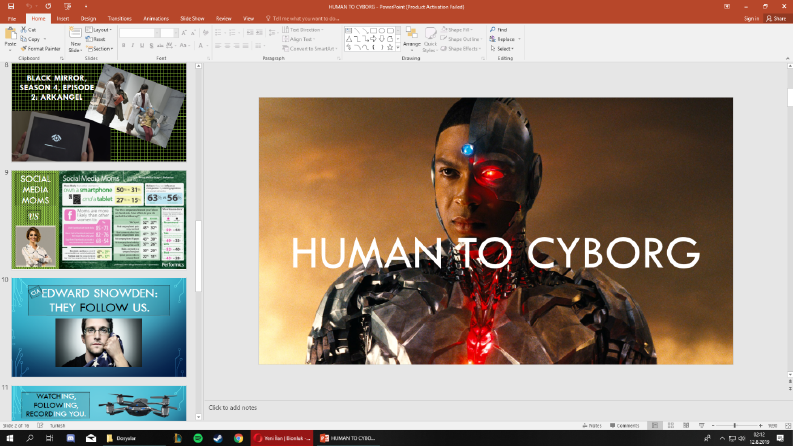Open Align Text dropdown
793x446 pixels.
click(x=299, y=39)
